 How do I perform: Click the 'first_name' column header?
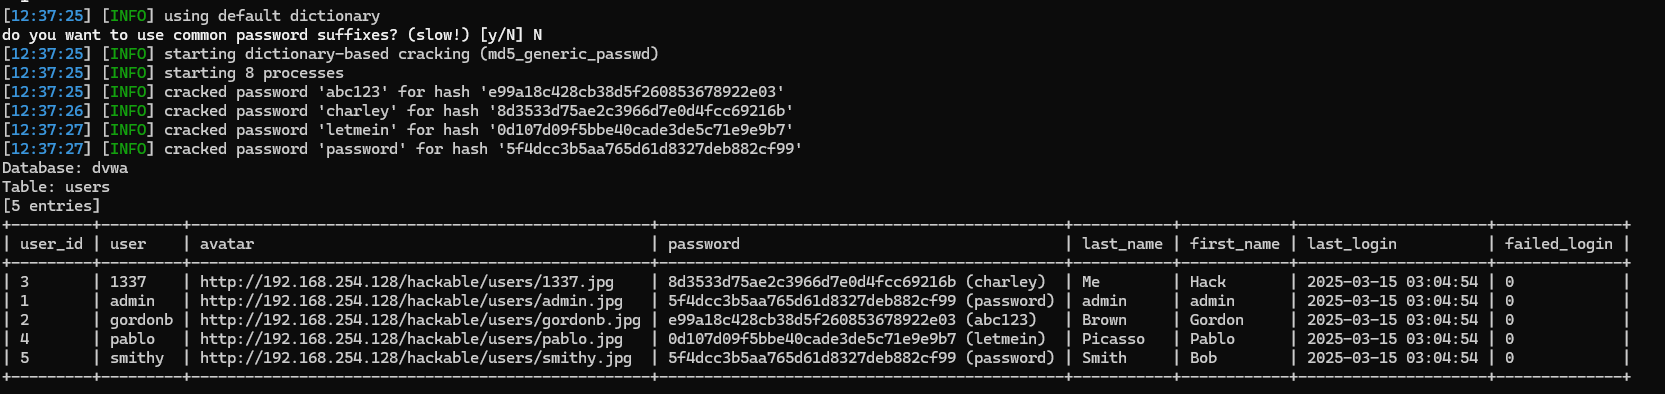(x=1234, y=244)
